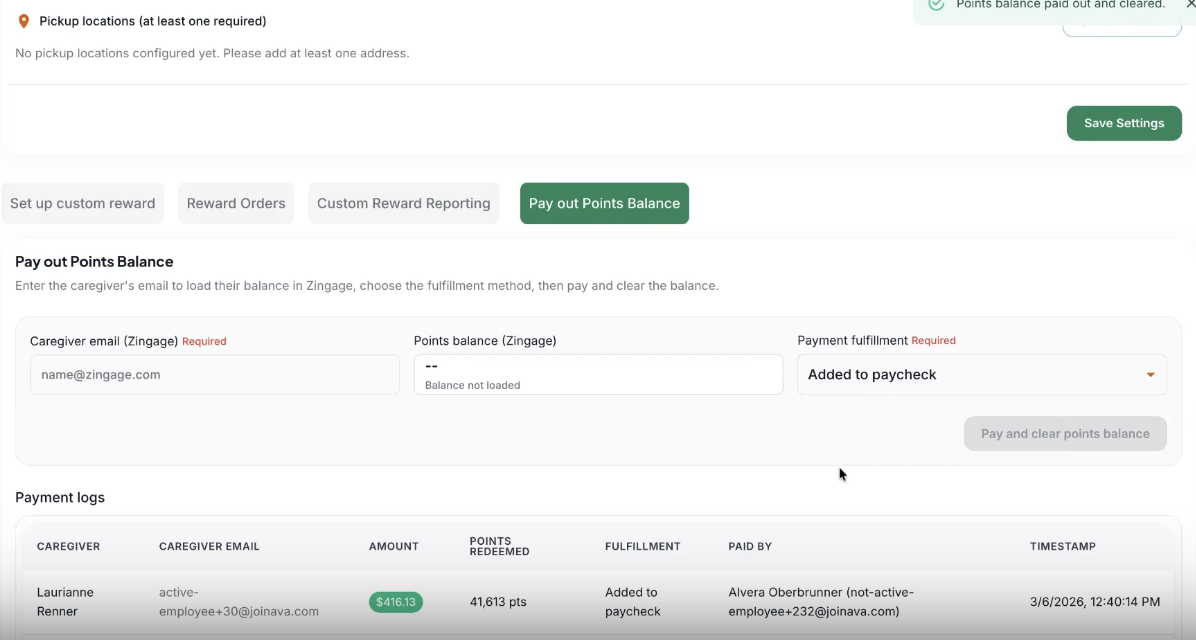The height and width of the screenshot is (640, 1196).
Task: Click the active-employee+30@joinava.com email cell
Action: [x=239, y=602]
